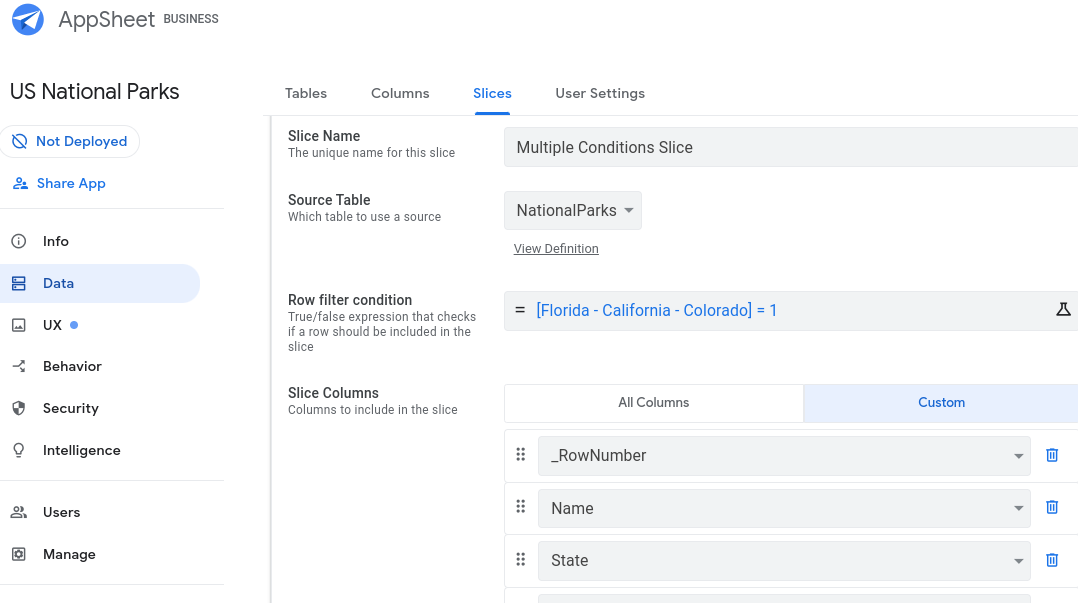Switch to the Tables tab
Screen dimensions: 1078x603
tap(306, 94)
